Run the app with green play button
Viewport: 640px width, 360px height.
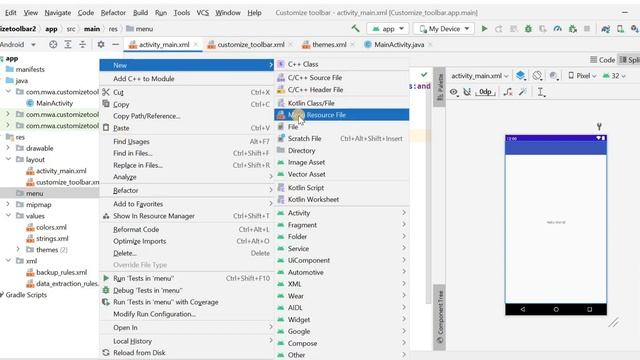[x=484, y=29]
